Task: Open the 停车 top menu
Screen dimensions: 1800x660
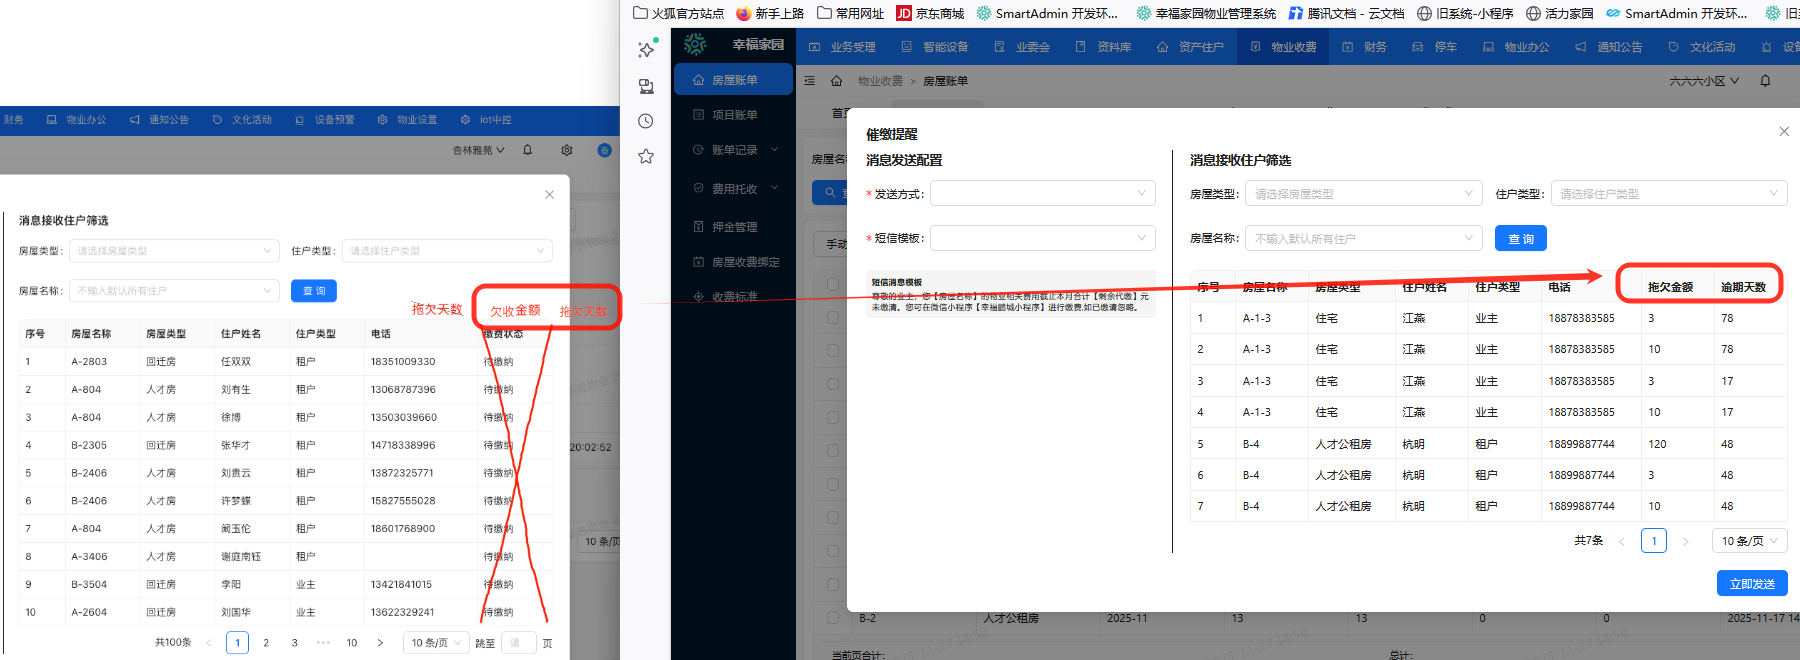Action: tap(1434, 47)
